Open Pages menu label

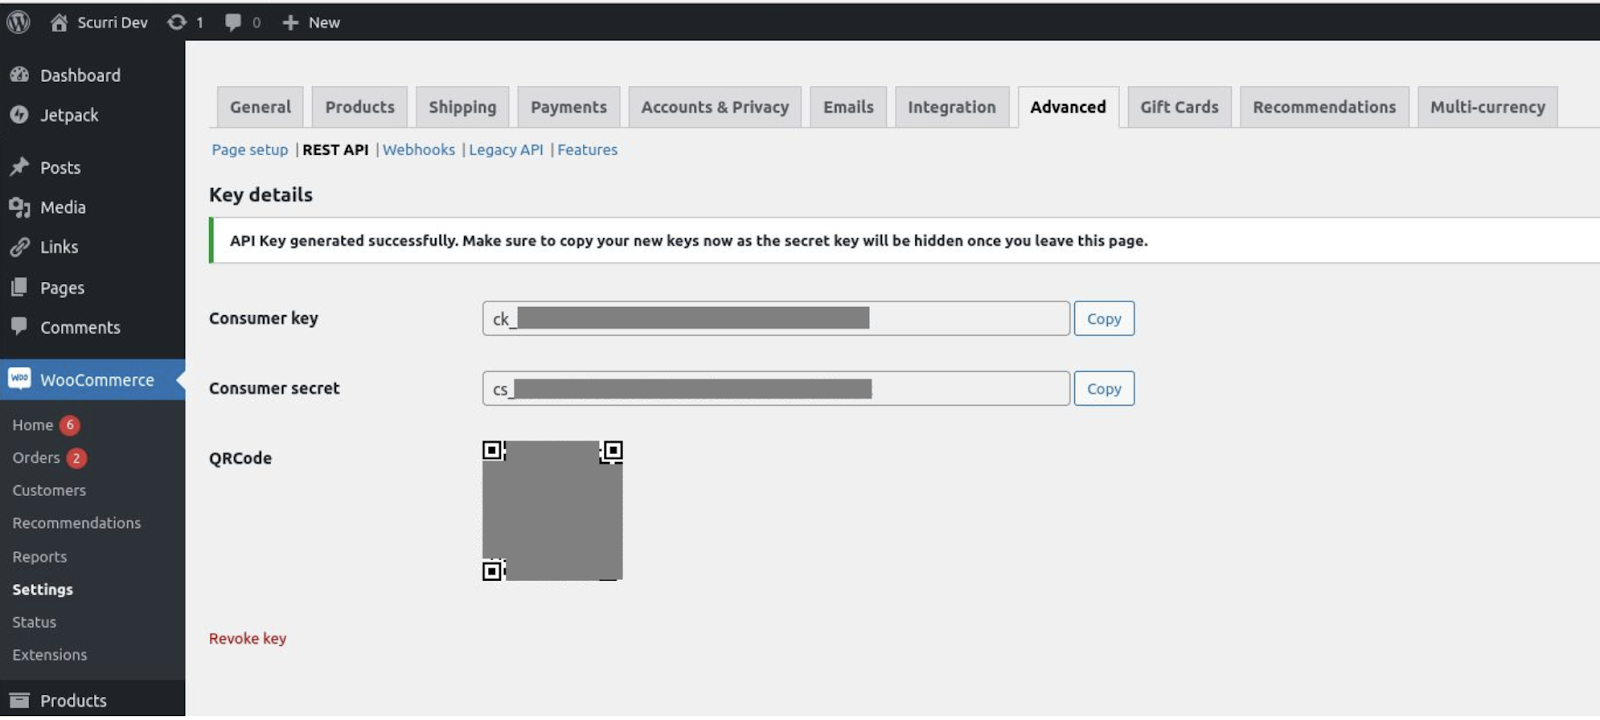[x=62, y=288]
